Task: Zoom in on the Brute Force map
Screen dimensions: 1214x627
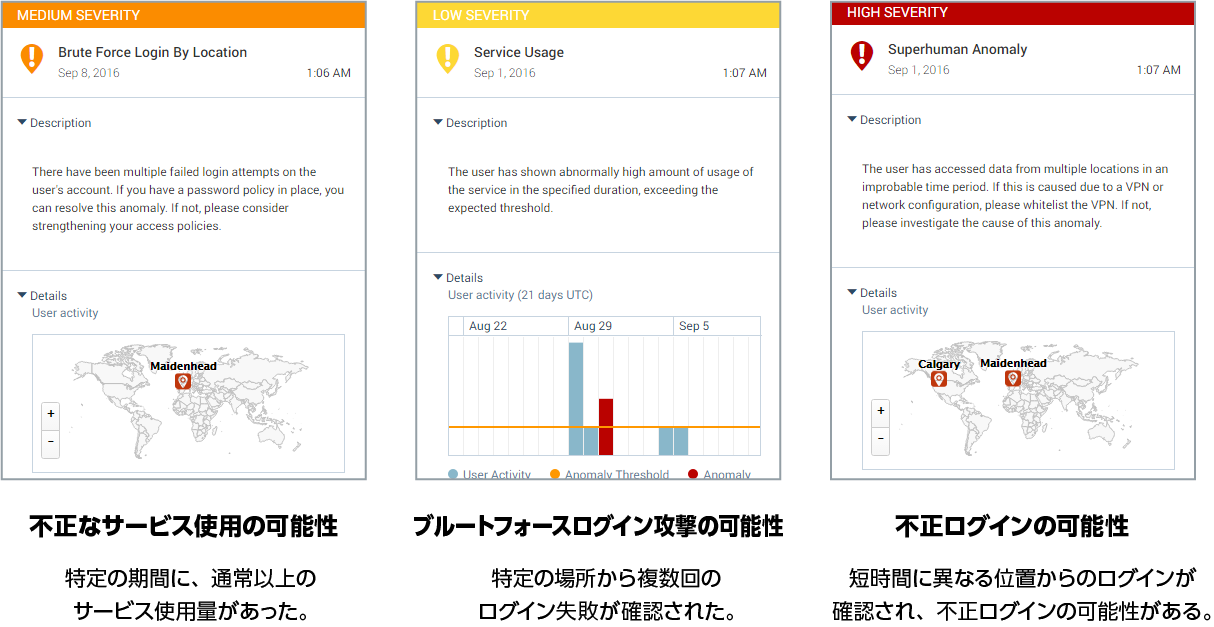Action: pyautogui.click(x=51, y=414)
